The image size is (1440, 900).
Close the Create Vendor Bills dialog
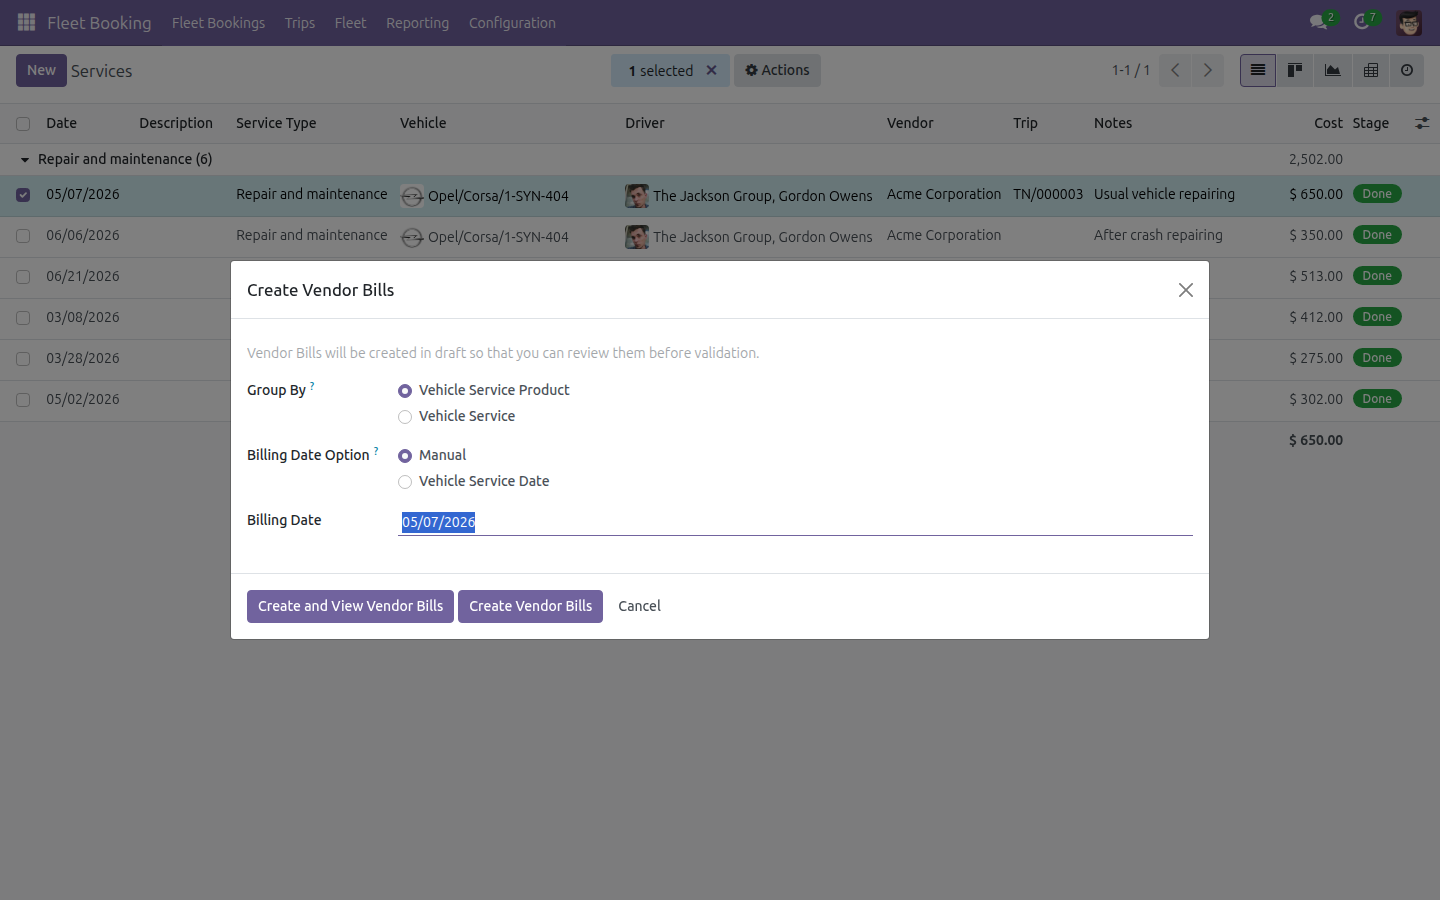tap(1186, 290)
